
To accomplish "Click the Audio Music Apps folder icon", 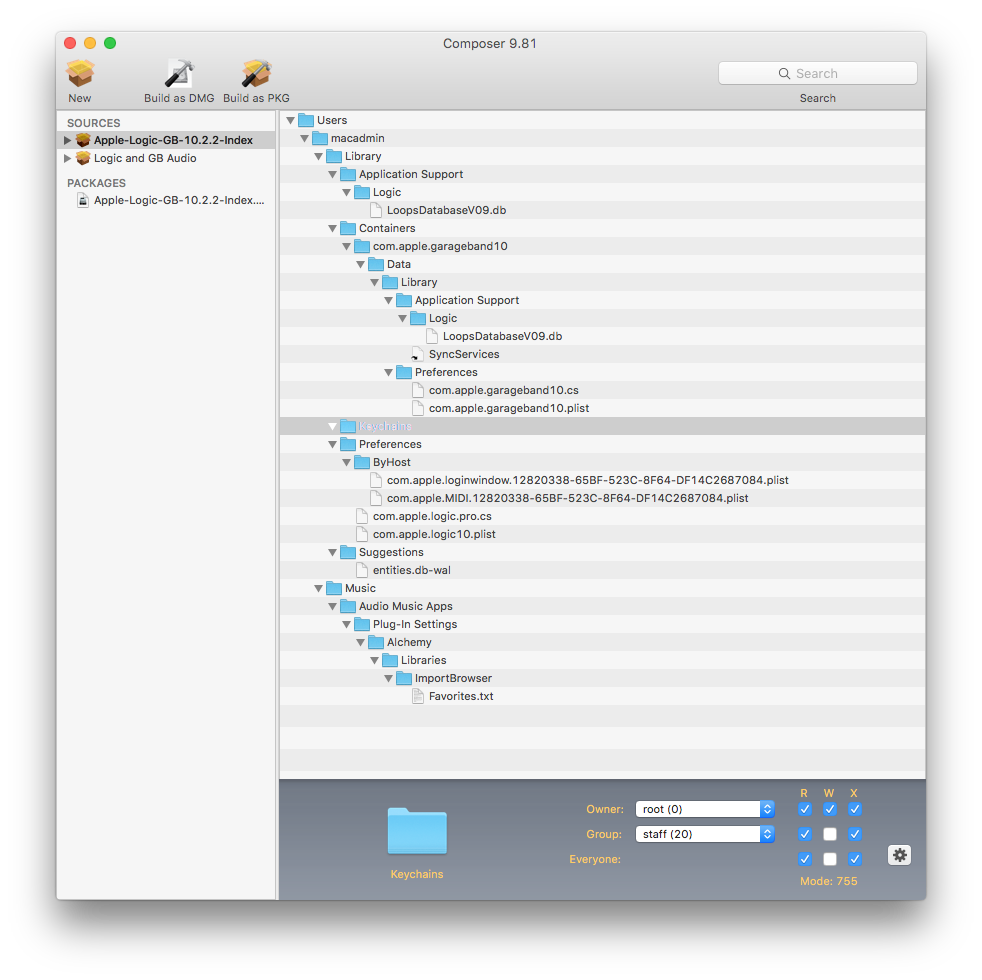I will tap(348, 607).
